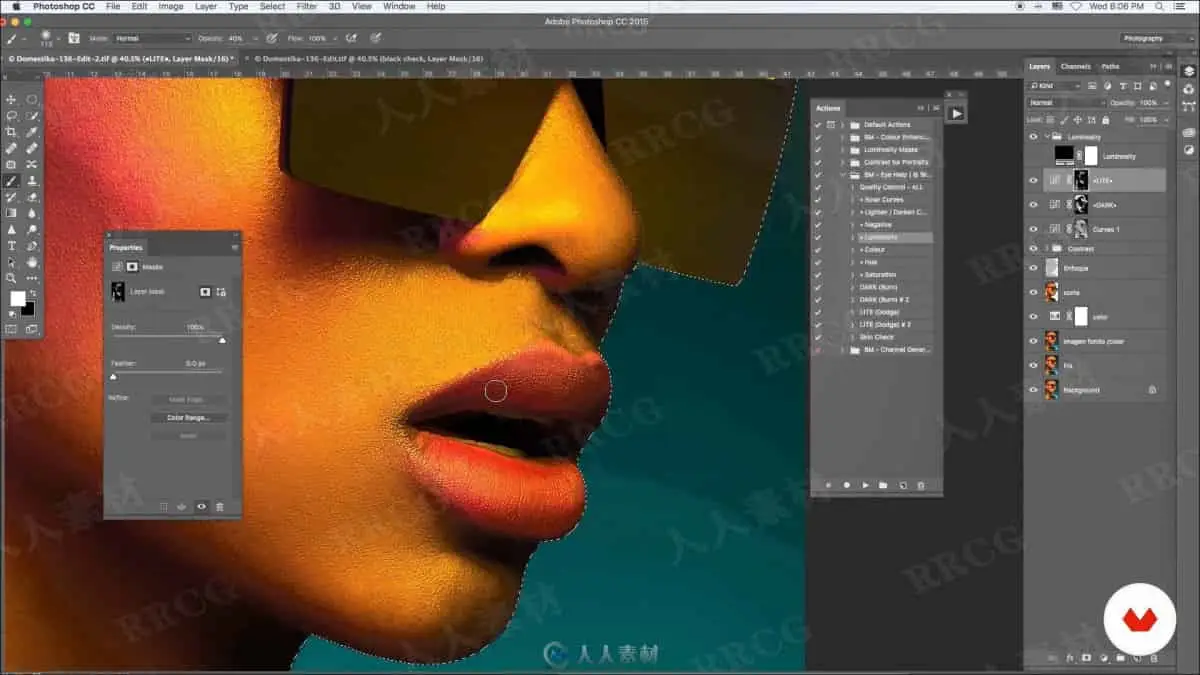Click the Feather slider handle
1200x675 pixels.
[x=113, y=377]
